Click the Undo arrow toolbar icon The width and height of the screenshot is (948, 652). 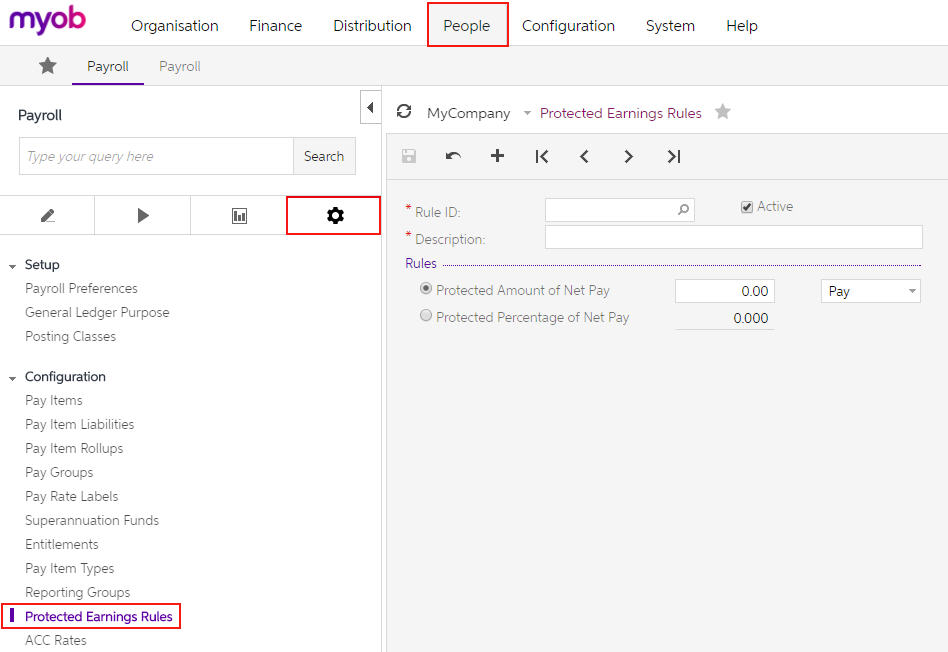[x=453, y=156]
